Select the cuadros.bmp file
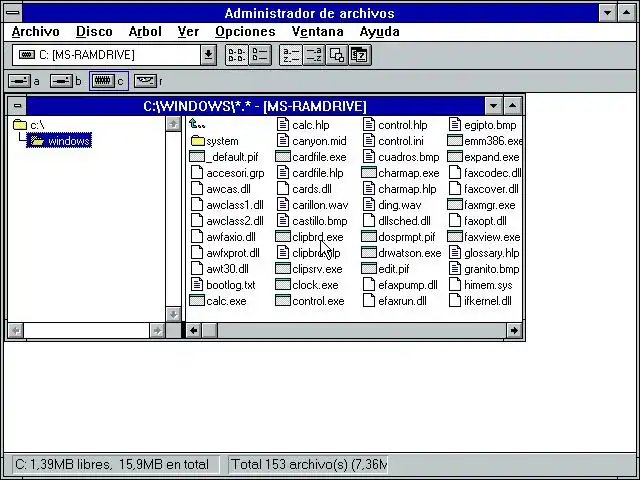The width and height of the screenshot is (640, 480). [401, 157]
